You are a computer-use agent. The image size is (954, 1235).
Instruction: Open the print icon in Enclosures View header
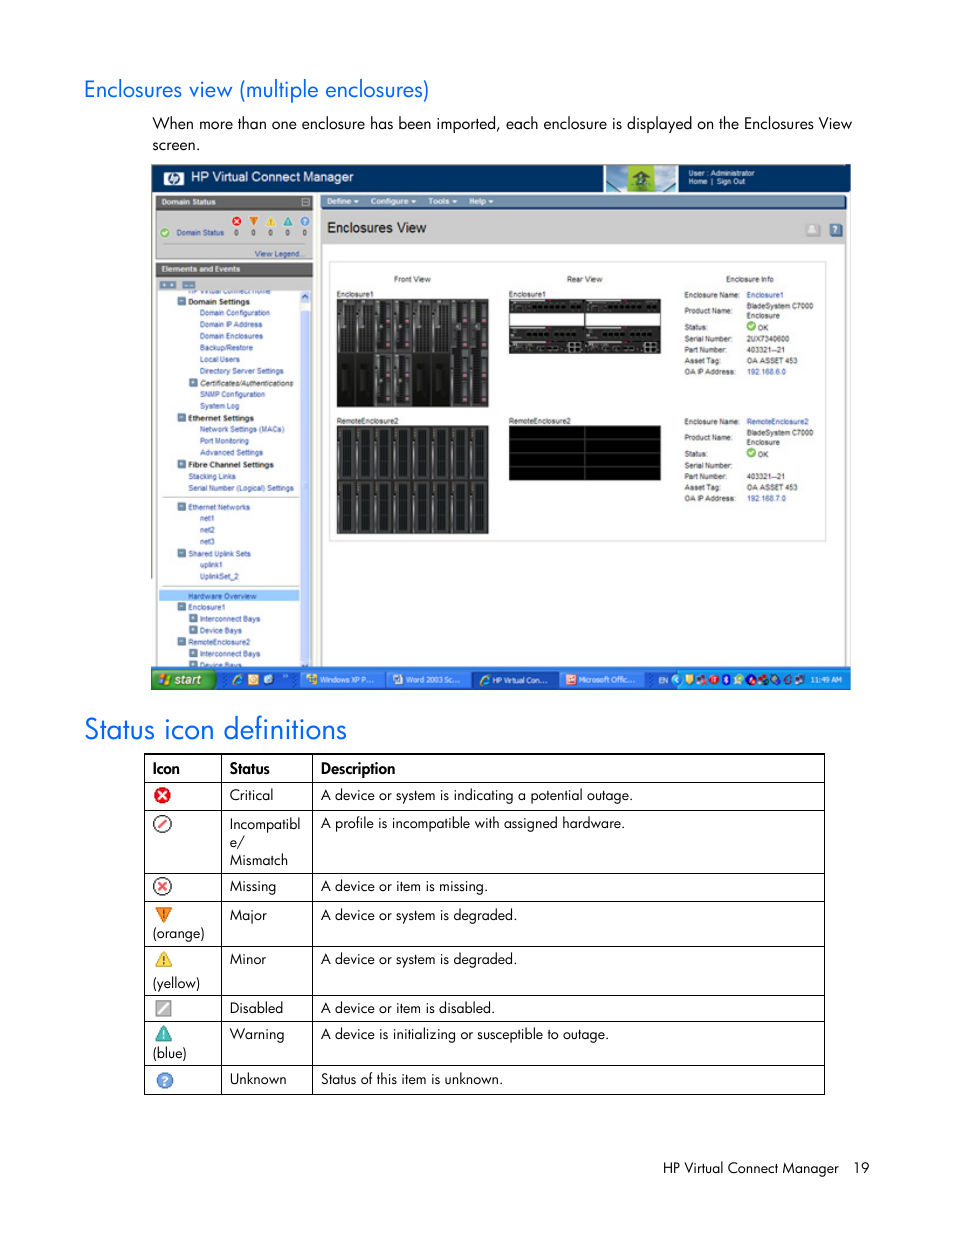click(x=813, y=230)
